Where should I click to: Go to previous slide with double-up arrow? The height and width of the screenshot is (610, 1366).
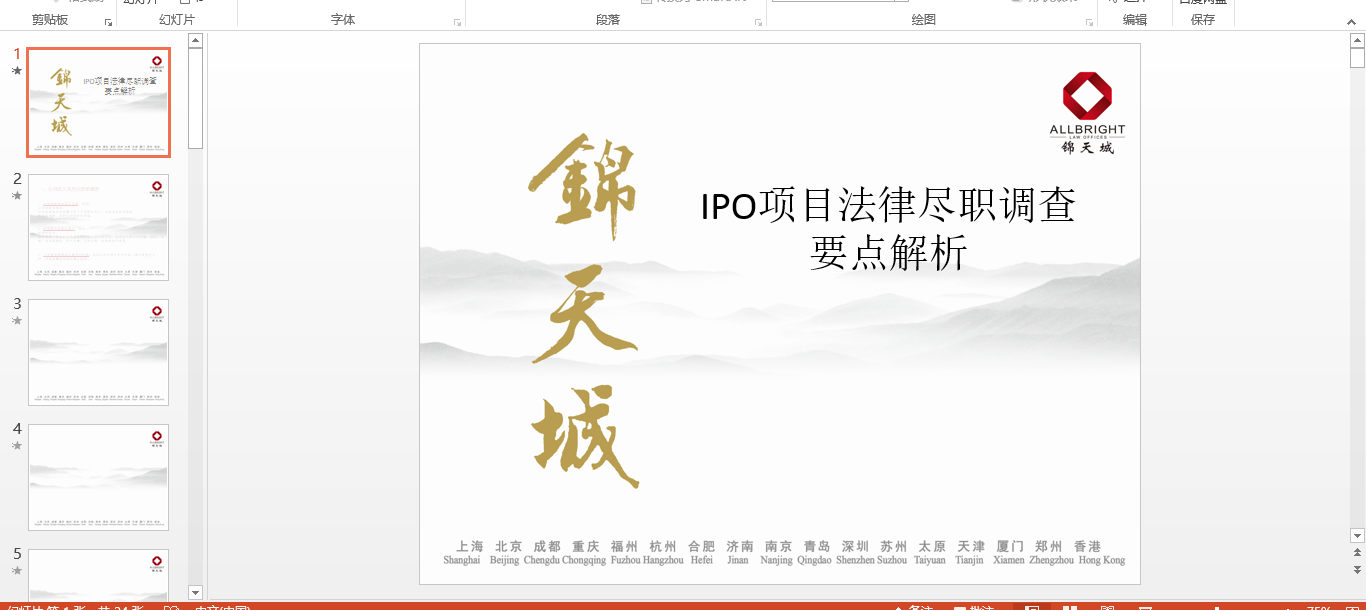pos(1357,552)
